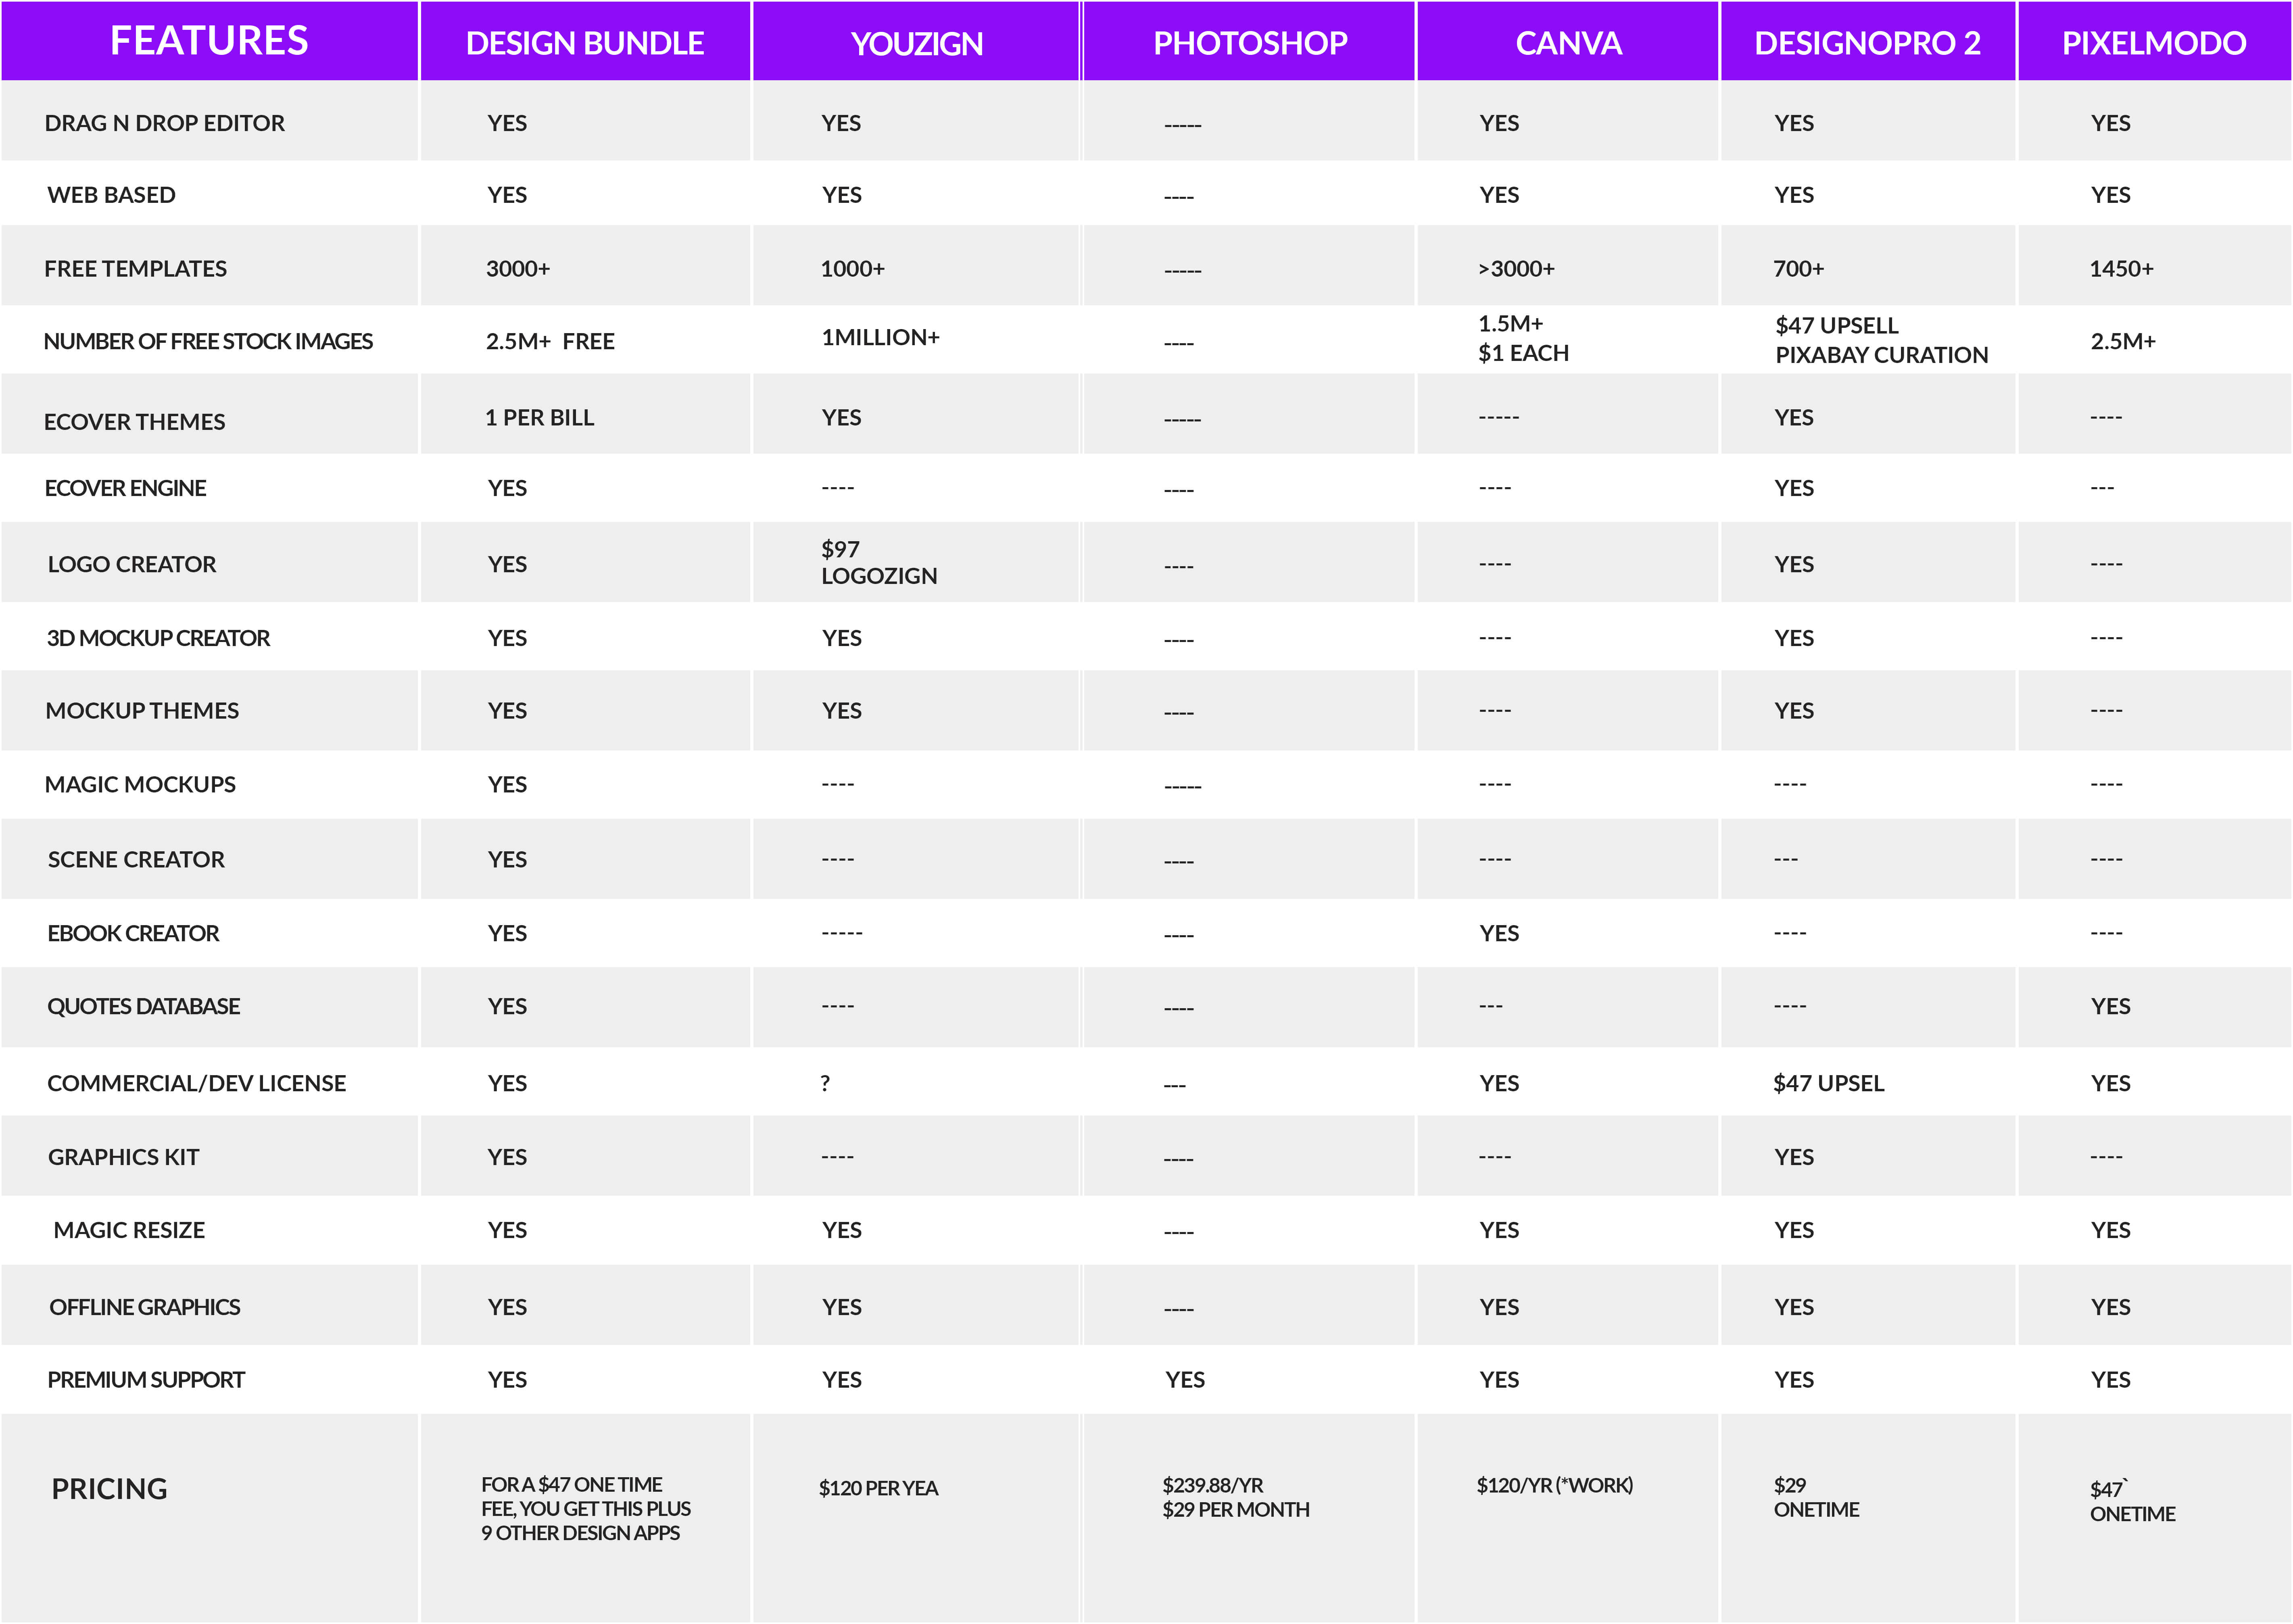
Task: Select the '$120 PER YEA' Youzign pricing
Action: 878,1488
